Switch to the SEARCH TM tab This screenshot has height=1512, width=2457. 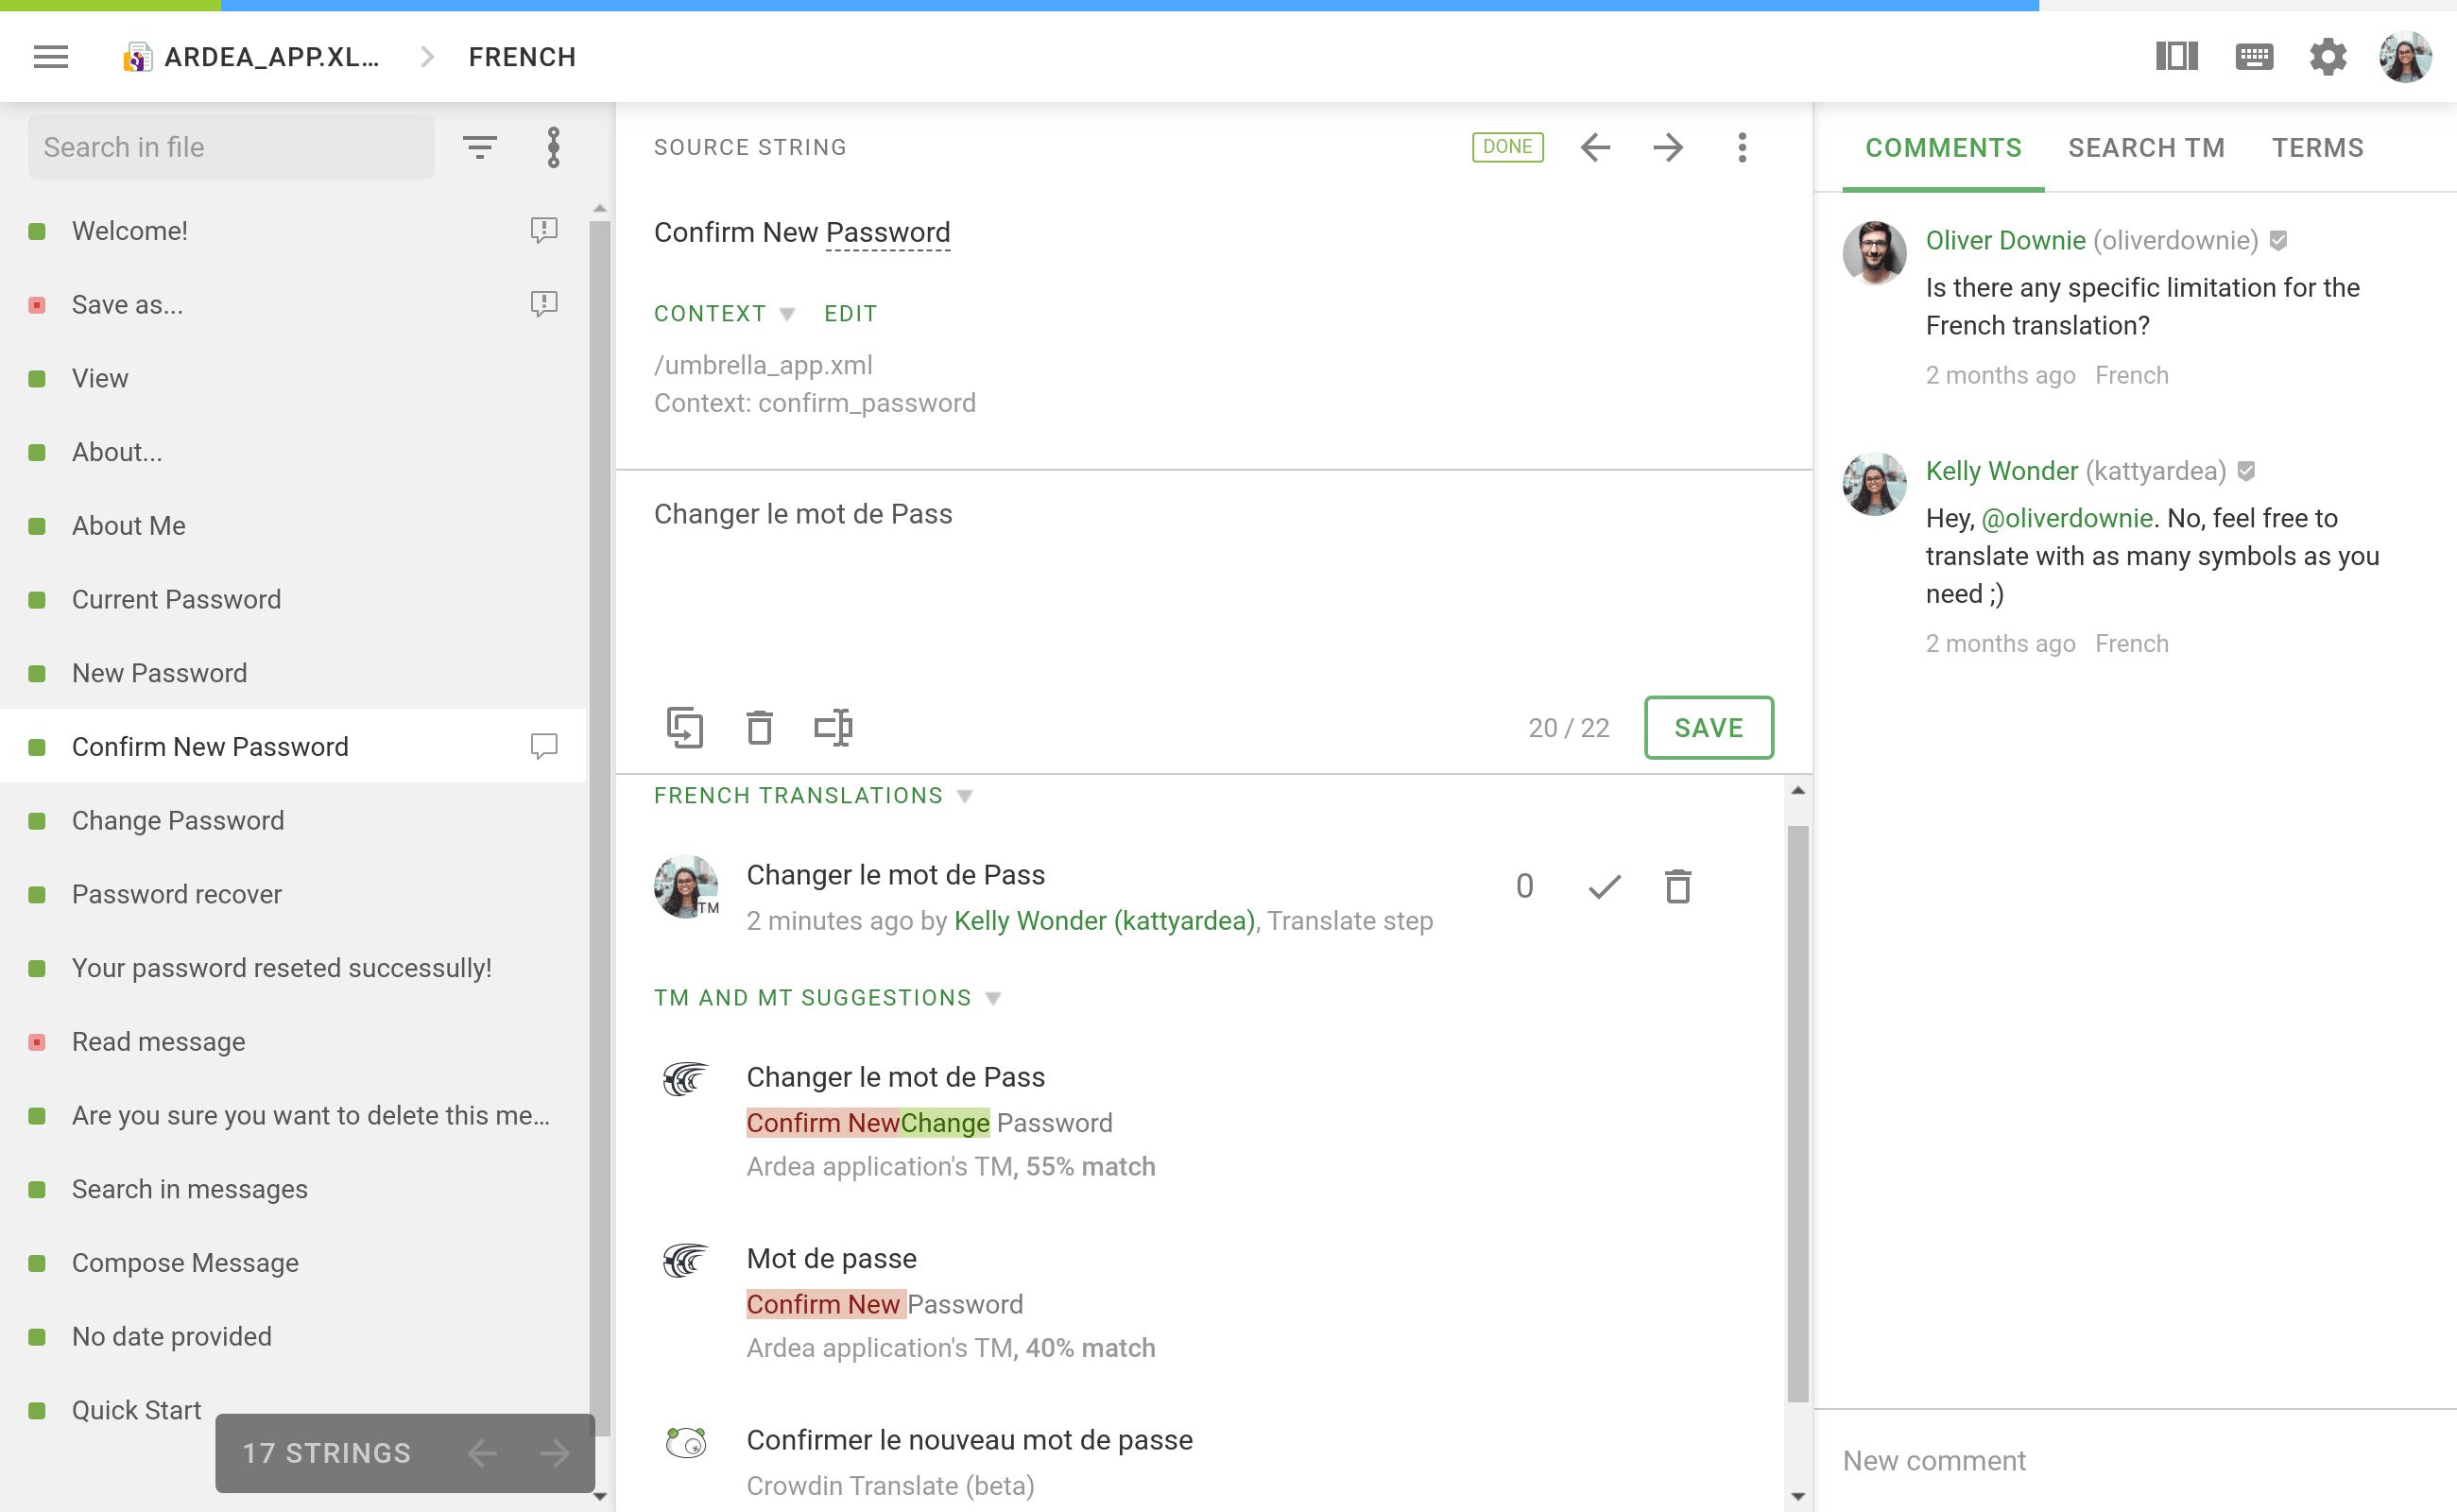pos(2146,147)
